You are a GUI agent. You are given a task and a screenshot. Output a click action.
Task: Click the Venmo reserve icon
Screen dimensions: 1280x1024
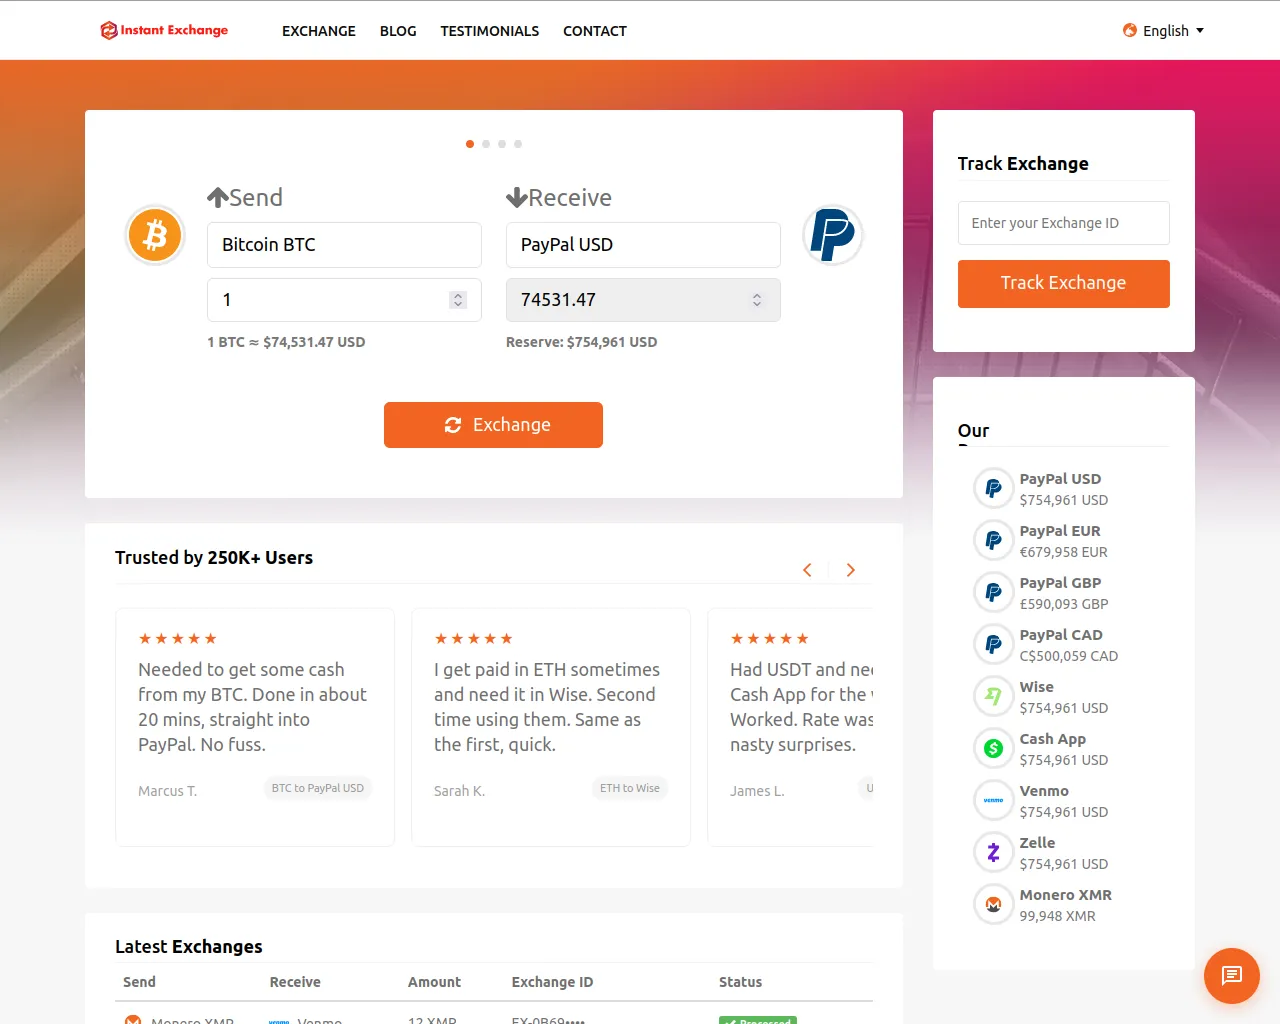pos(993,800)
